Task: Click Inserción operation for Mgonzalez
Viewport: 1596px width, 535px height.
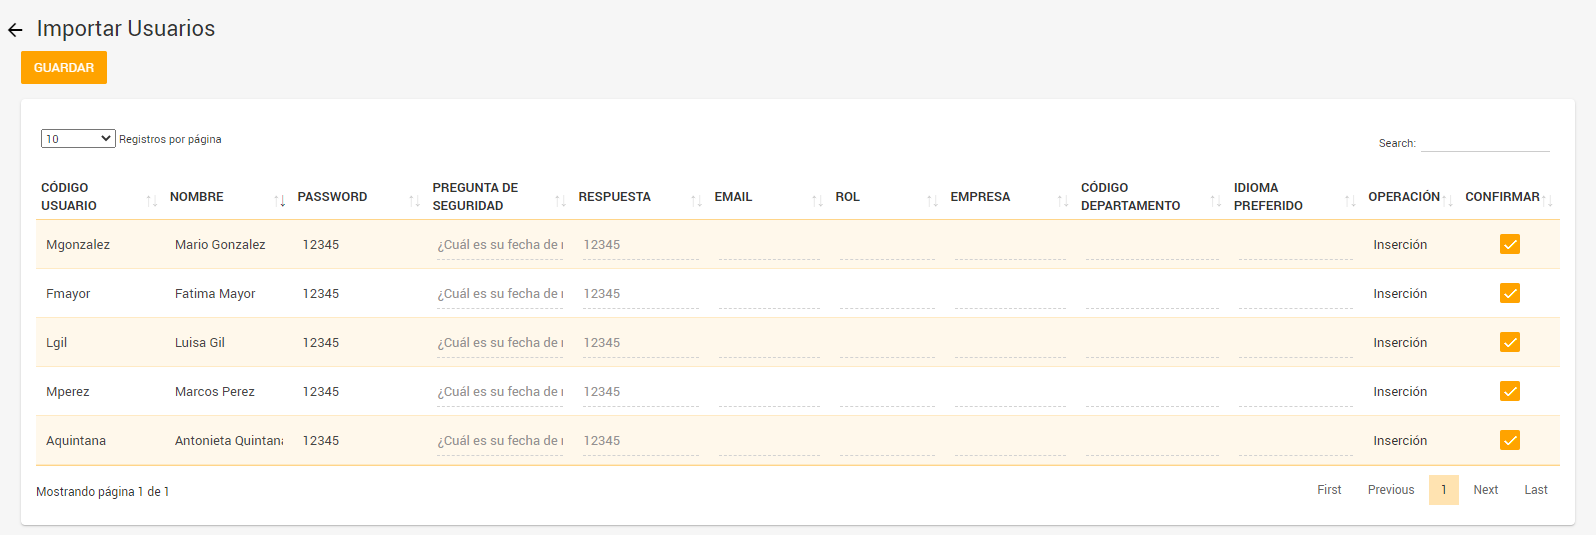Action: click(x=1400, y=245)
